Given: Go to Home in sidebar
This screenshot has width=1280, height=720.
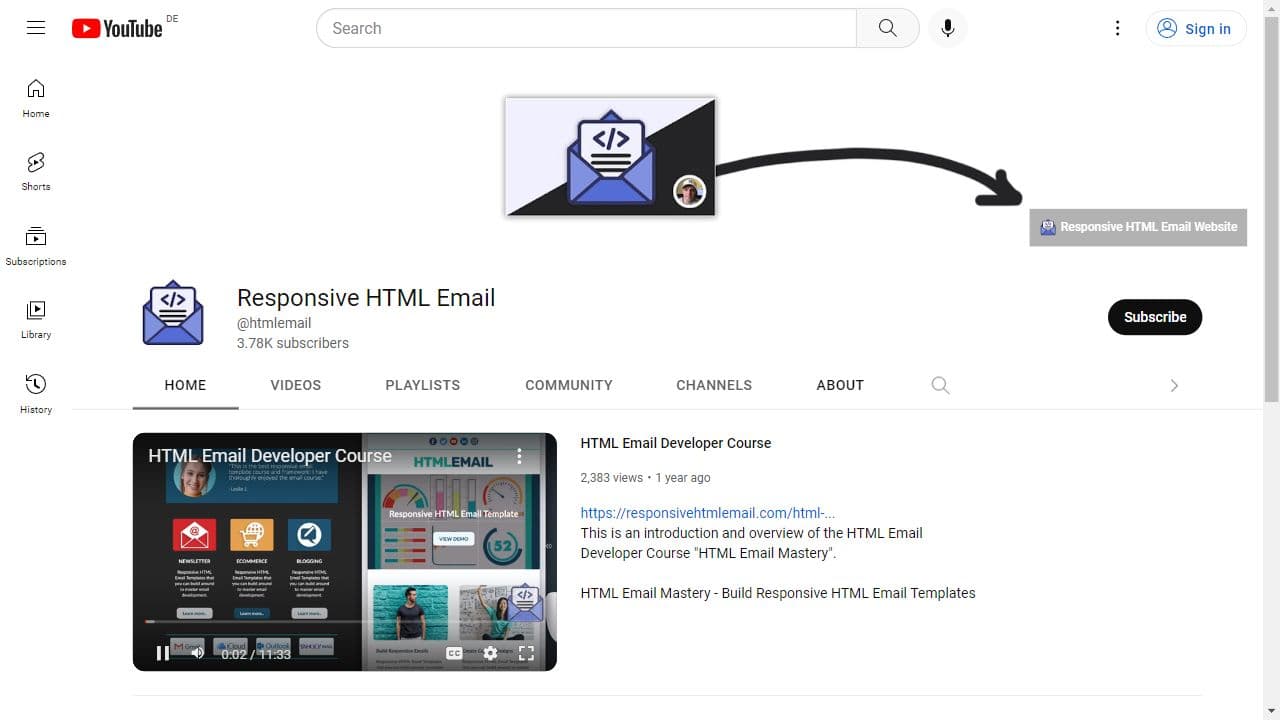Looking at the screenshot, I should pos(36,99).
